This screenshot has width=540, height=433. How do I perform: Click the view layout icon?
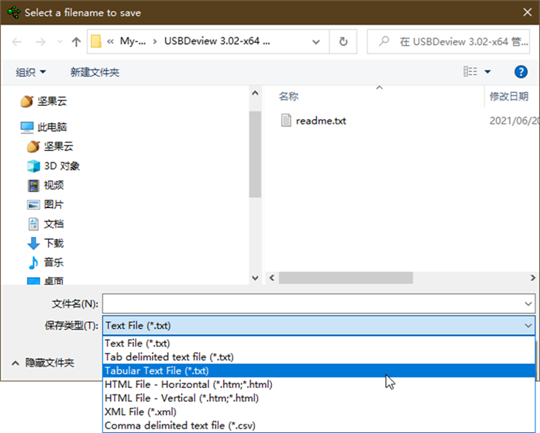point(470,72)
